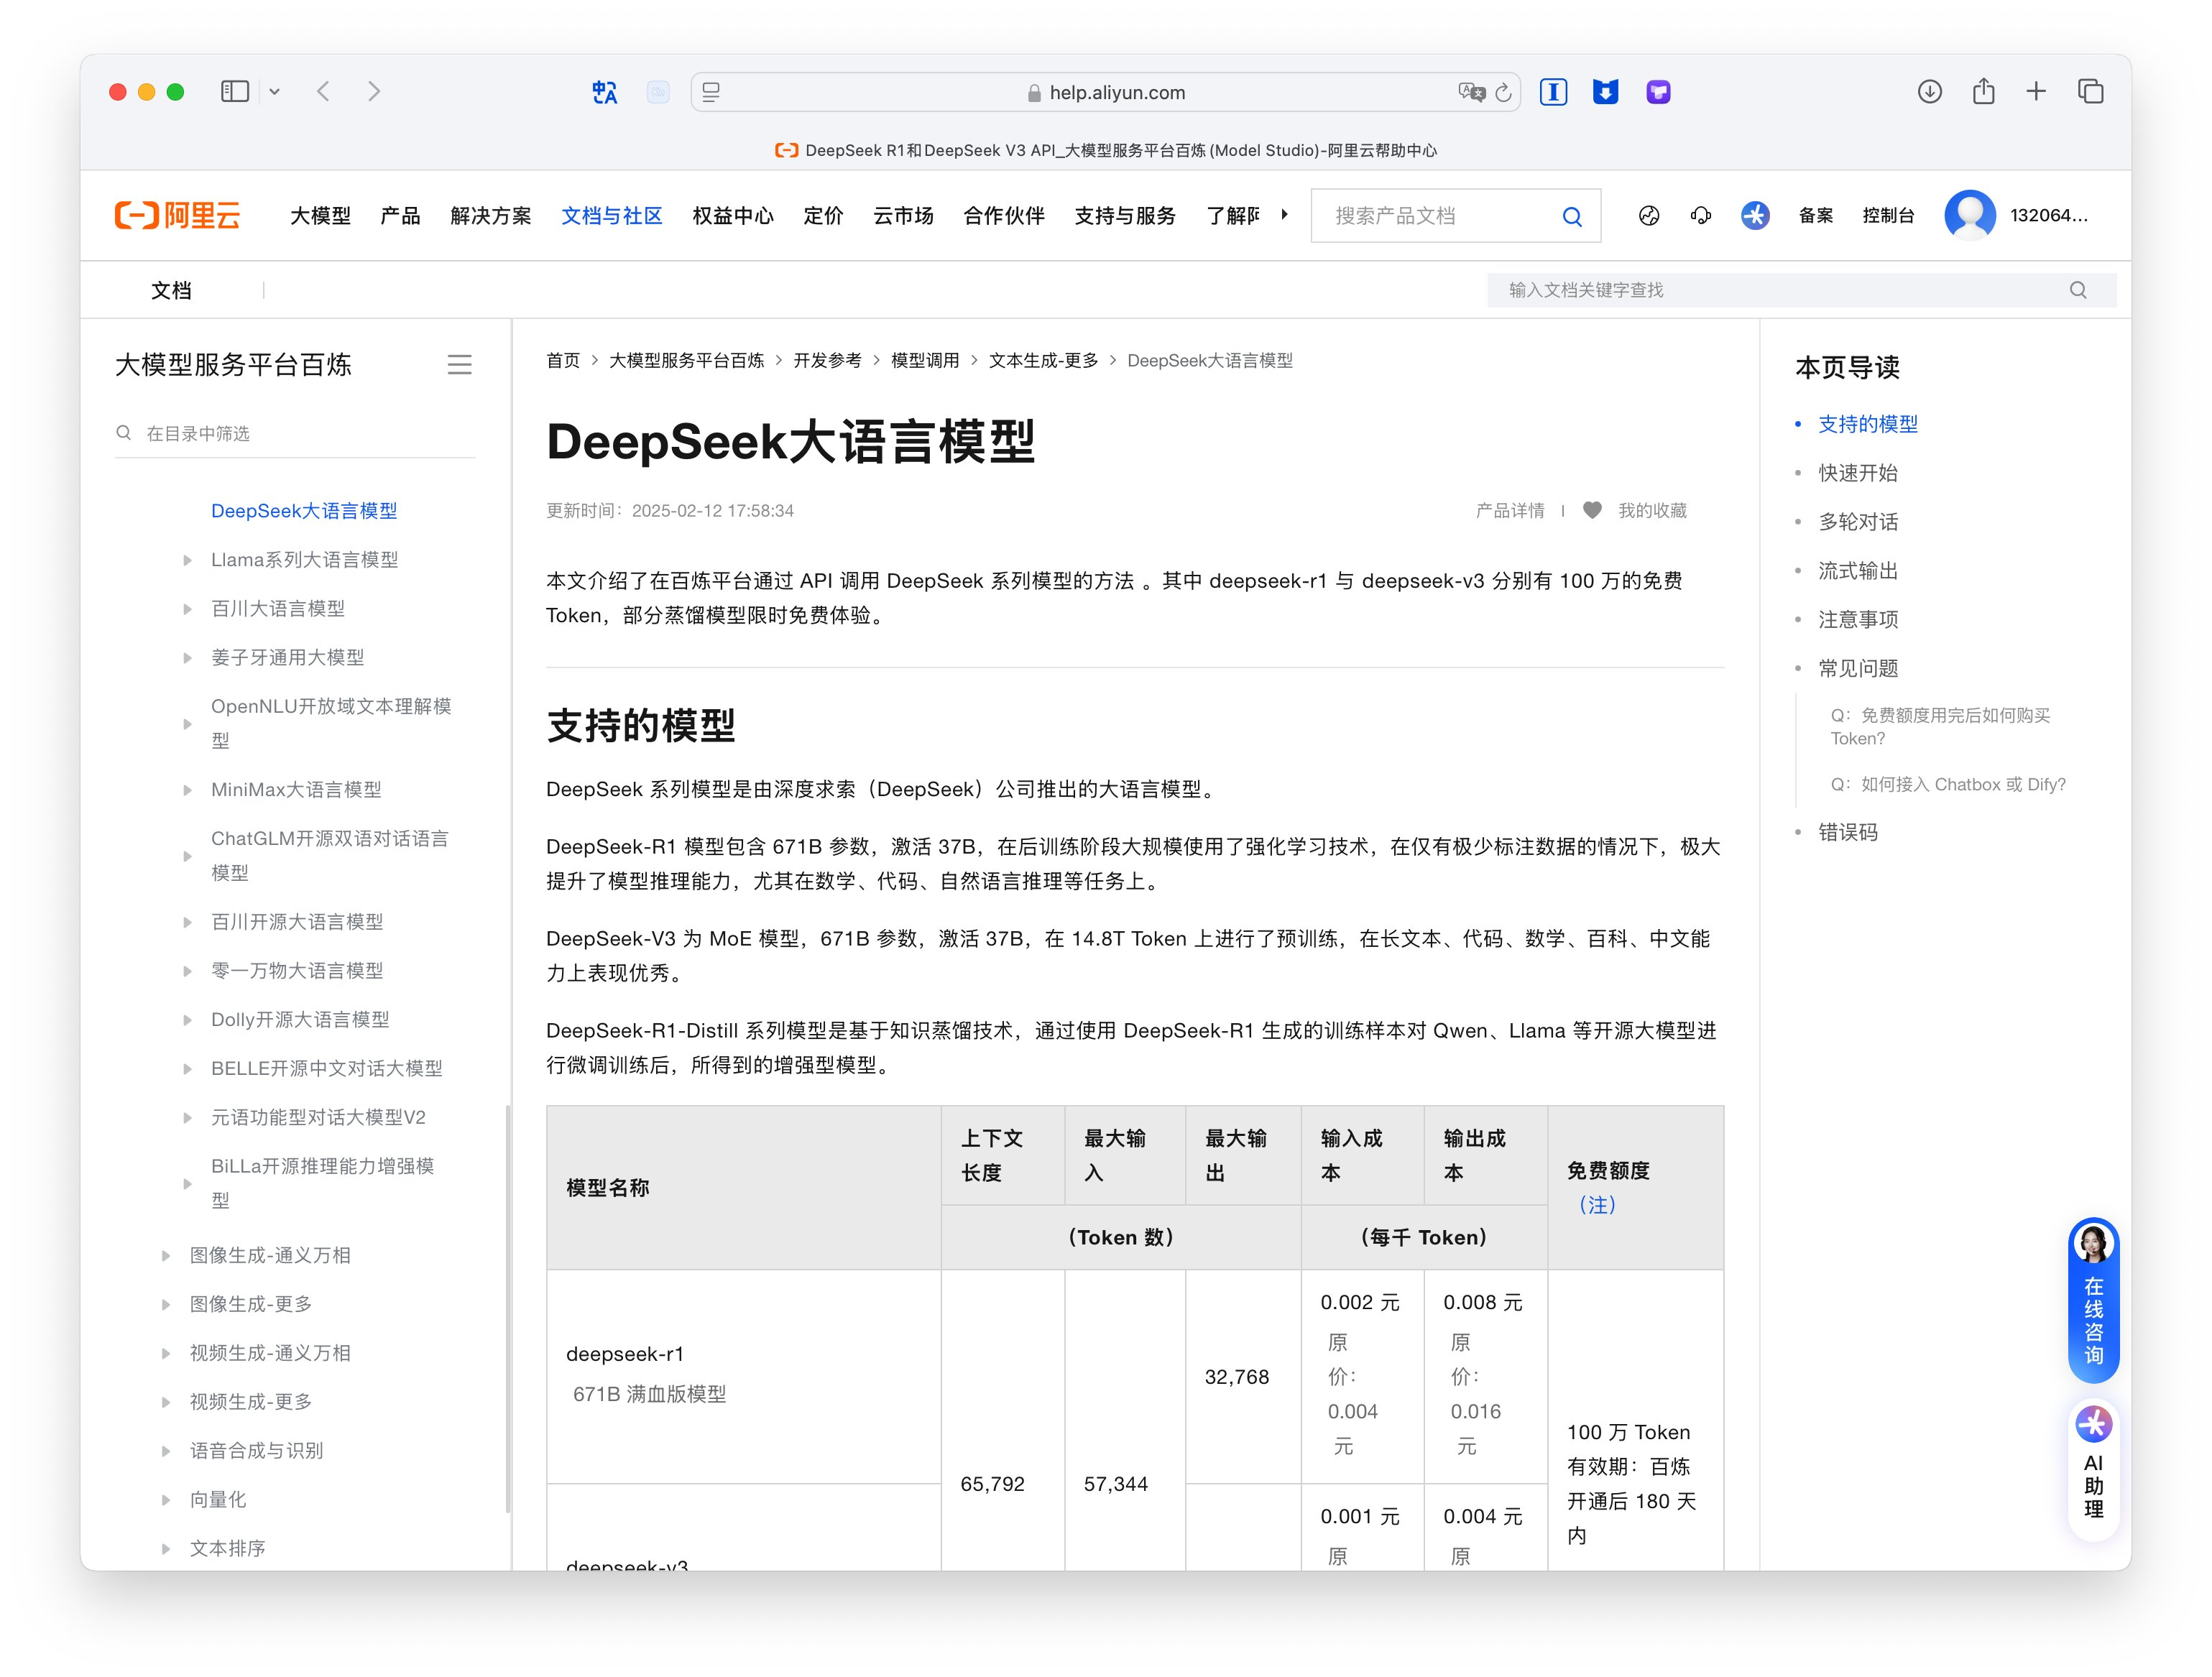Expand the 图像生成-通义万相 section
The image size is (2212, 1677).
point(166,1255)
